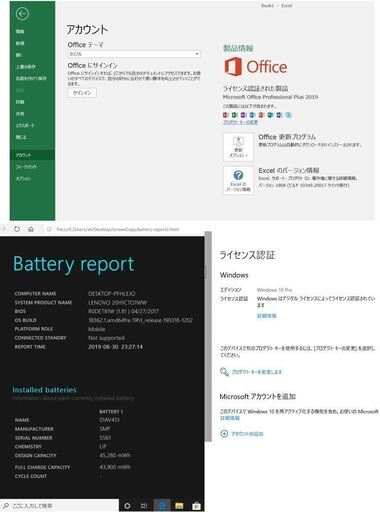This screenshot has height=512, width=380.
Task: Open フィードバック (Feedback) in Excel sidebar
Action: (x=26, y=167)
